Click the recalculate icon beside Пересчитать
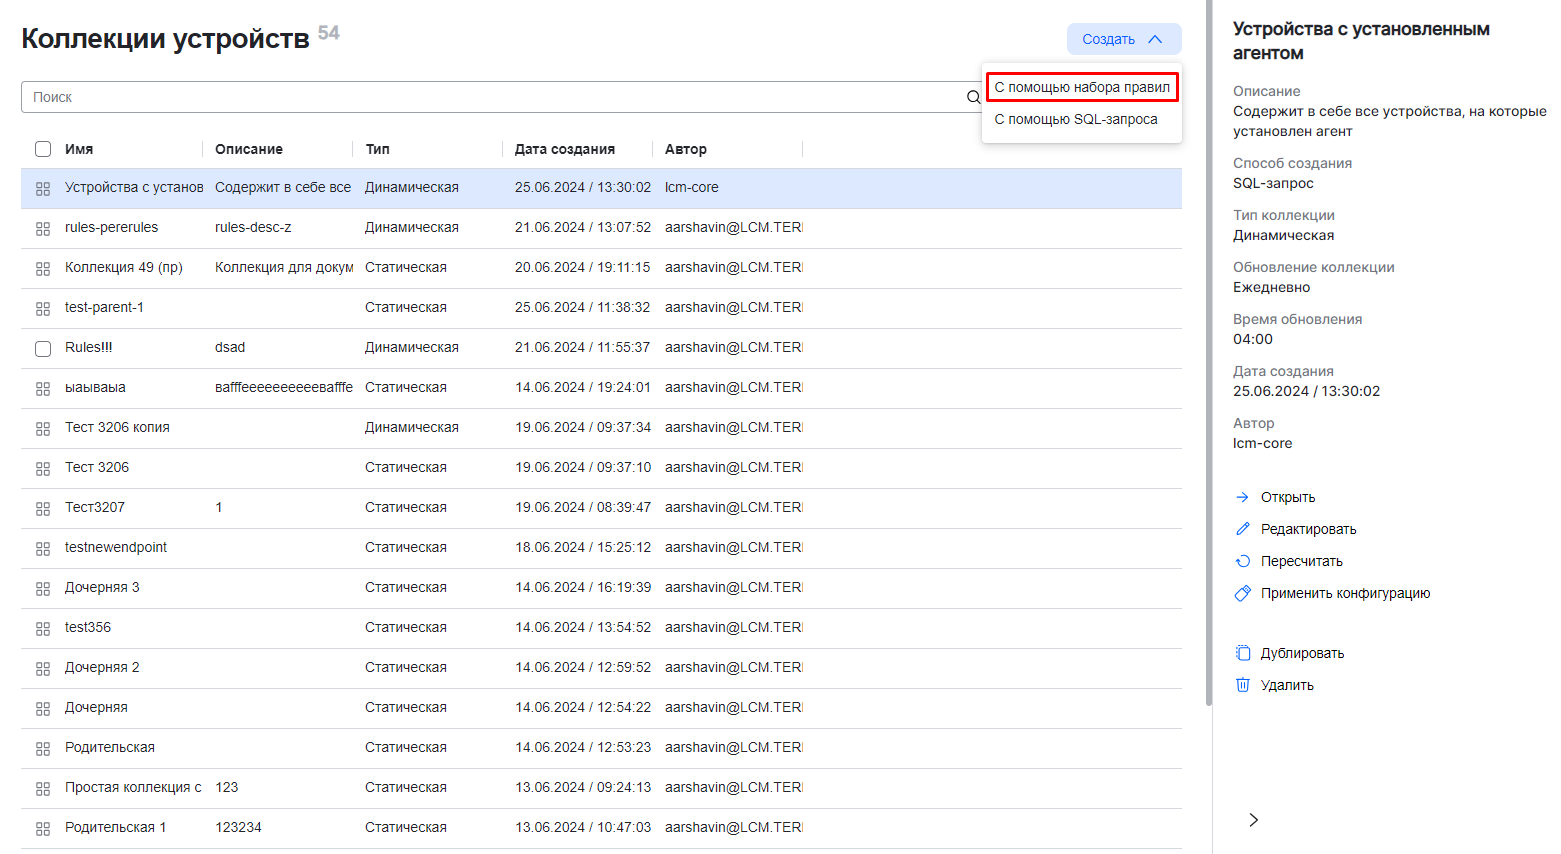Image resolution: width=1561 pixels, height=854 pixels. [1242, 561]
